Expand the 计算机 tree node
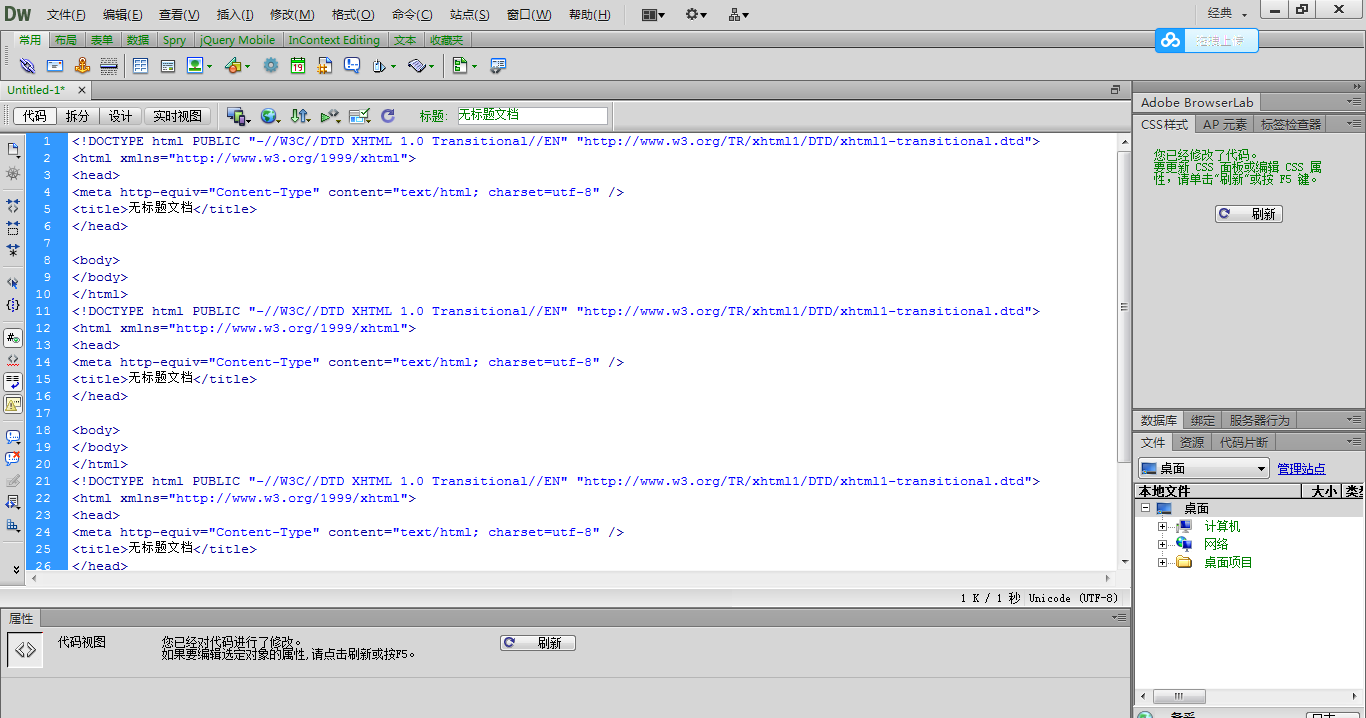The image size is (1366, 718). point(1162,526)
